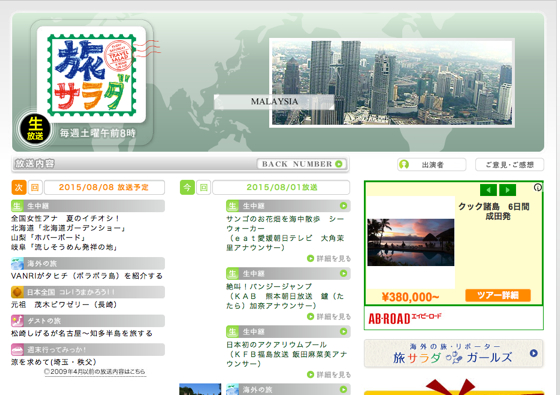Viewport: 560px width, 395px height.
Task: Open 旅サラダガールズ banner
Action: (x=454, y=353)
